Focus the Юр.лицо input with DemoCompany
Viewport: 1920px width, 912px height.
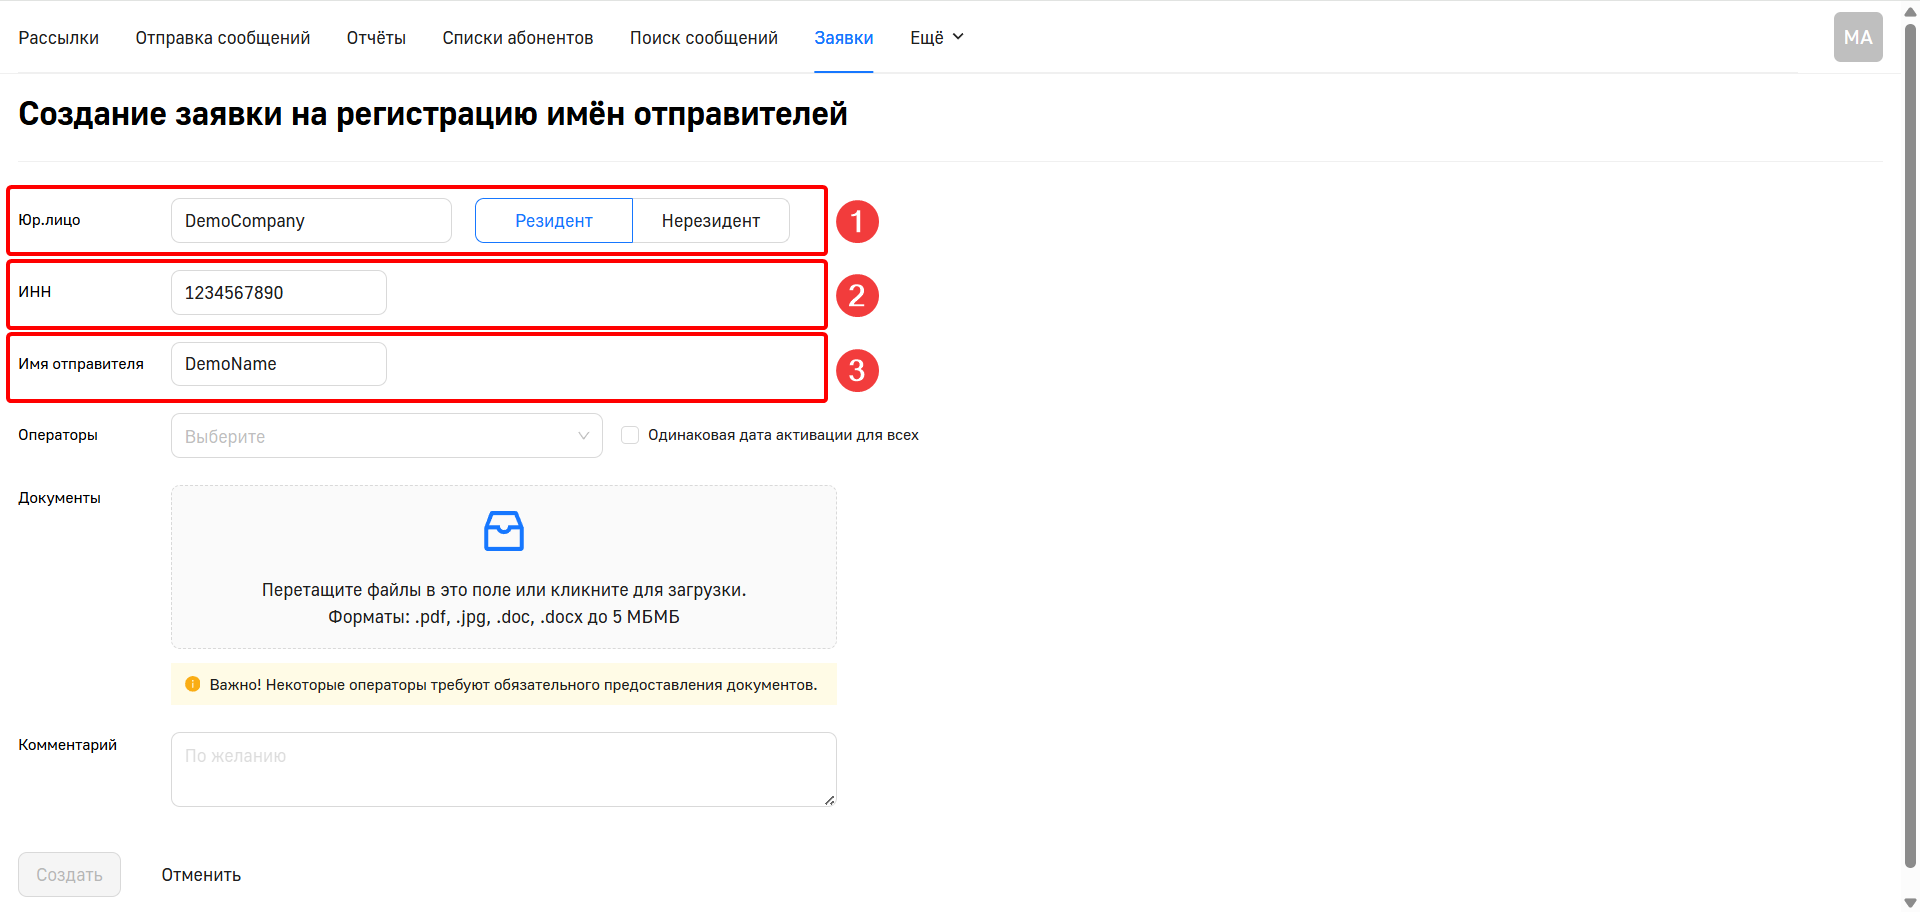[x=310, y=221]
